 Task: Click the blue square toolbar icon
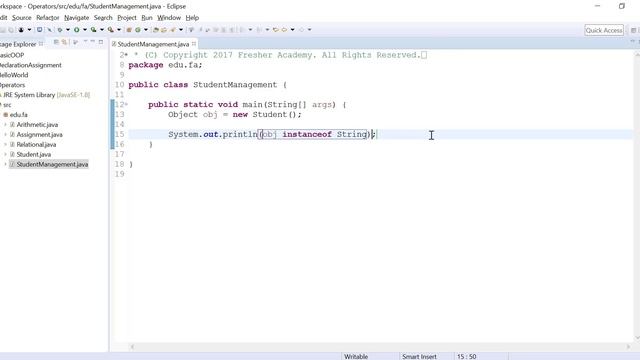(x=39, y=29)
